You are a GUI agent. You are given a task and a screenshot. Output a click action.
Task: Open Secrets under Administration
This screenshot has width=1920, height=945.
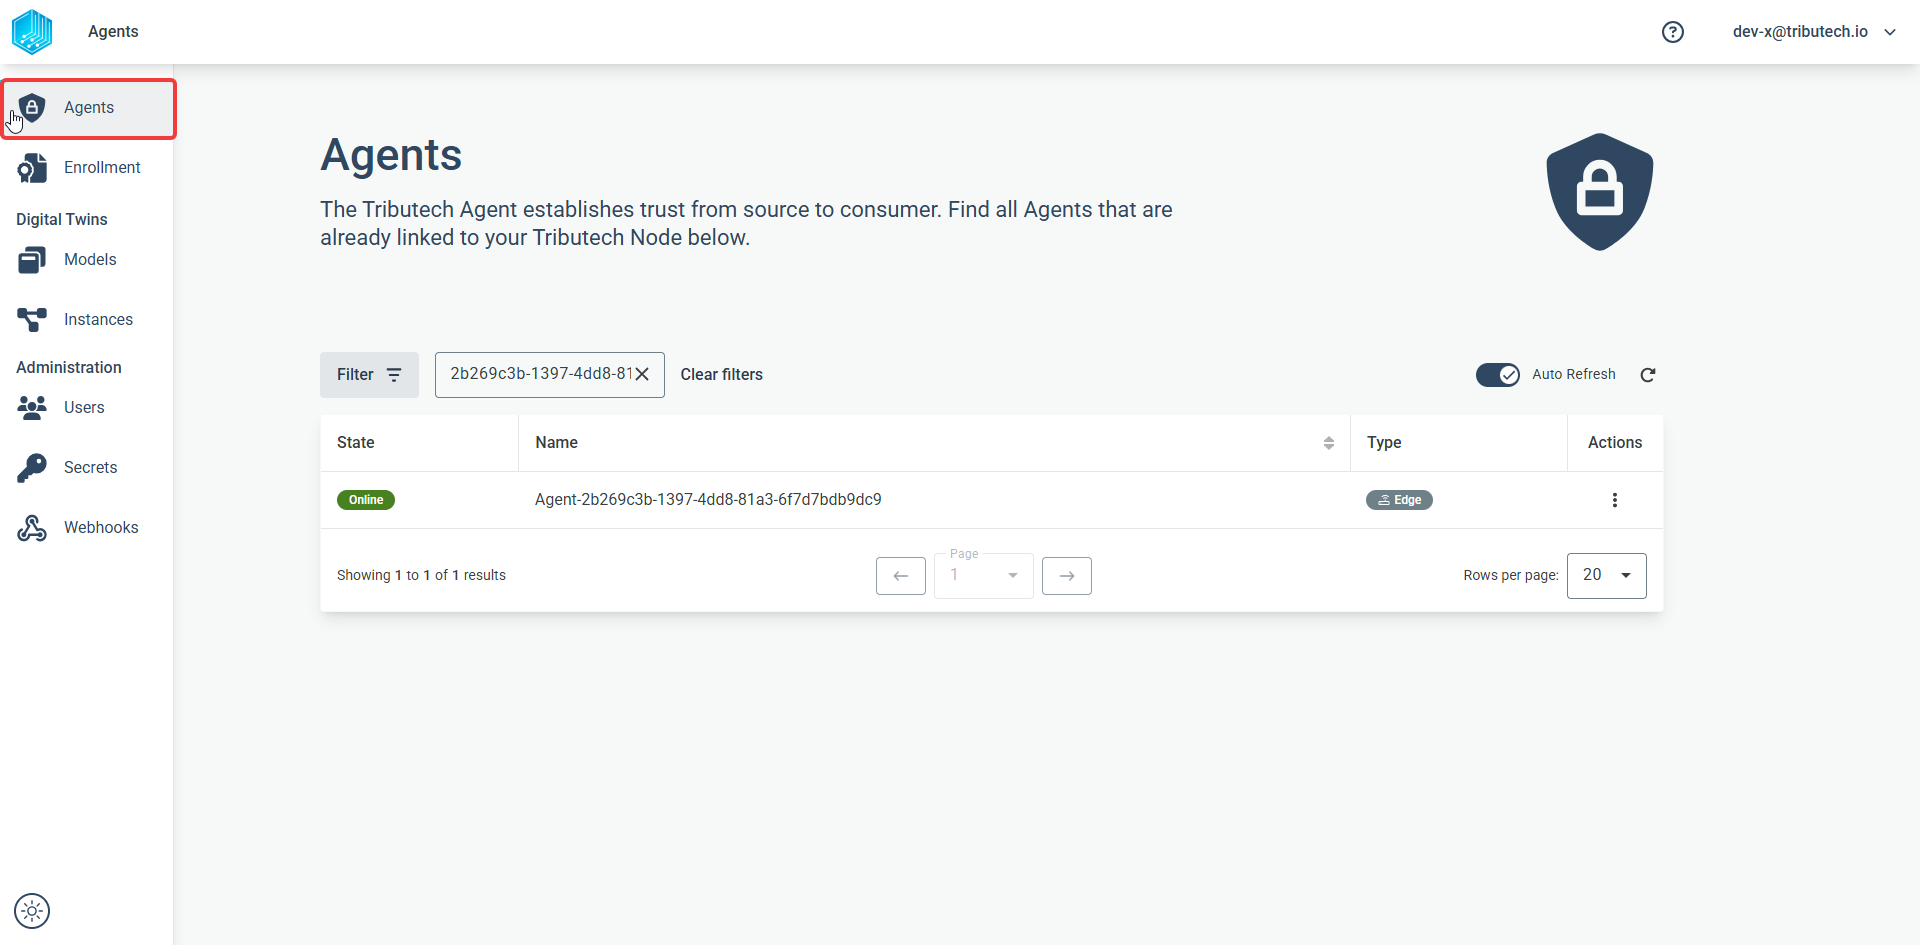[87, 468]
